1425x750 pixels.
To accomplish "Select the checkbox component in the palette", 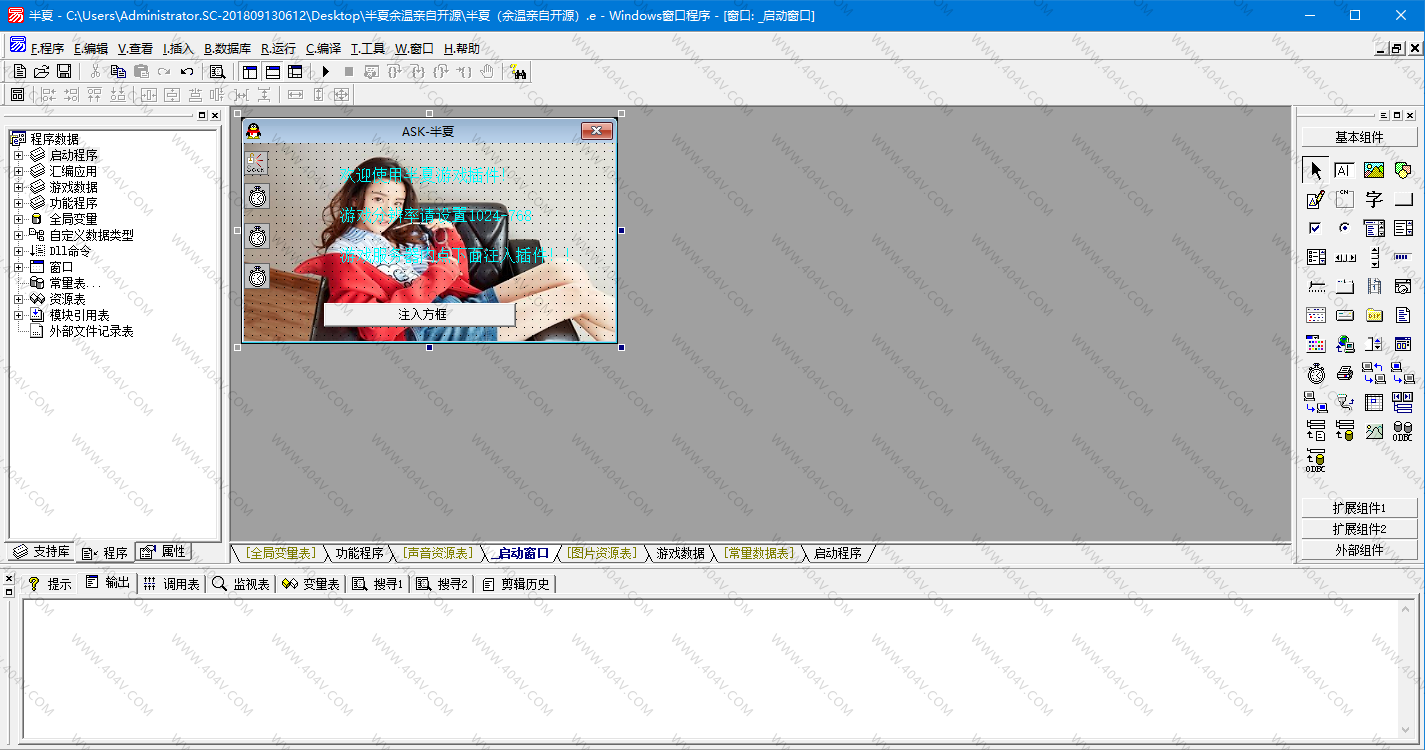I will [x=1316, y=229].
